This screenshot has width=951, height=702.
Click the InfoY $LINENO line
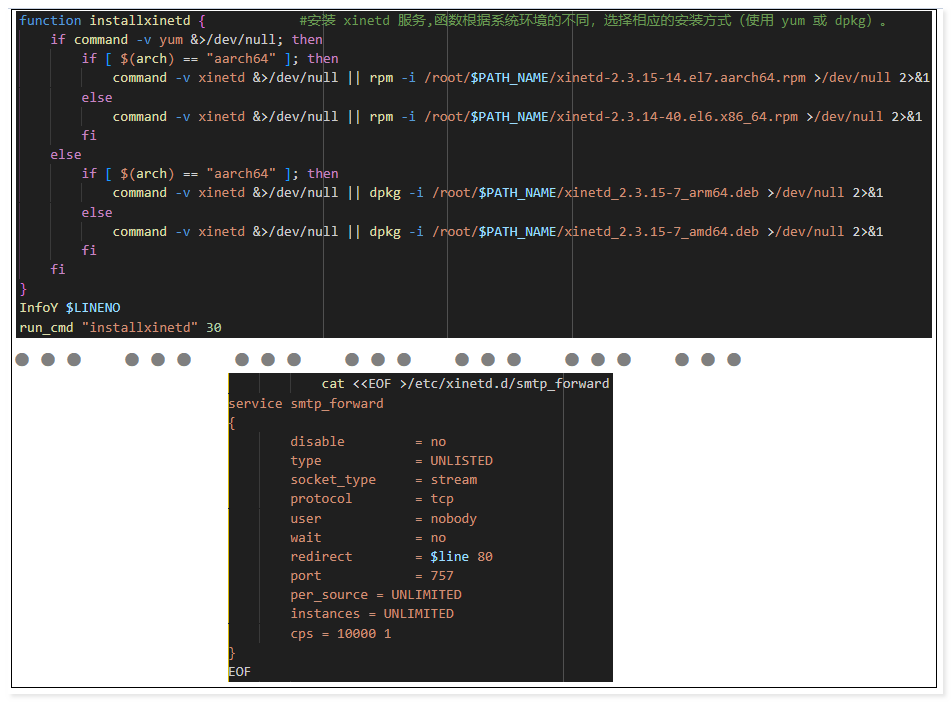coord(70,308)
